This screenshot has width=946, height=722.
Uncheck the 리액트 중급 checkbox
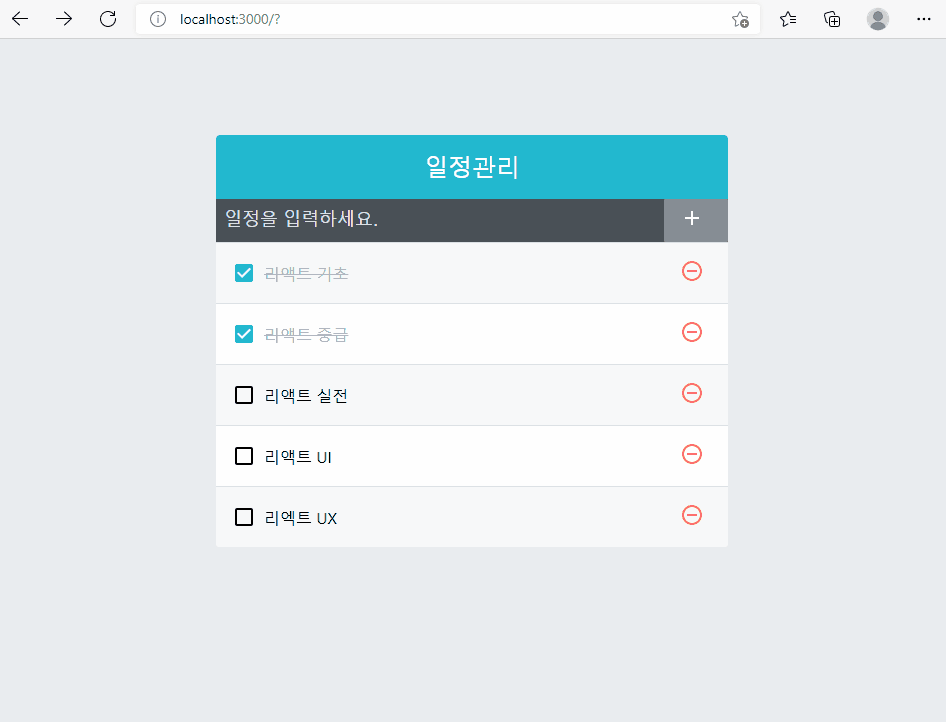click(x=244, y=334)
